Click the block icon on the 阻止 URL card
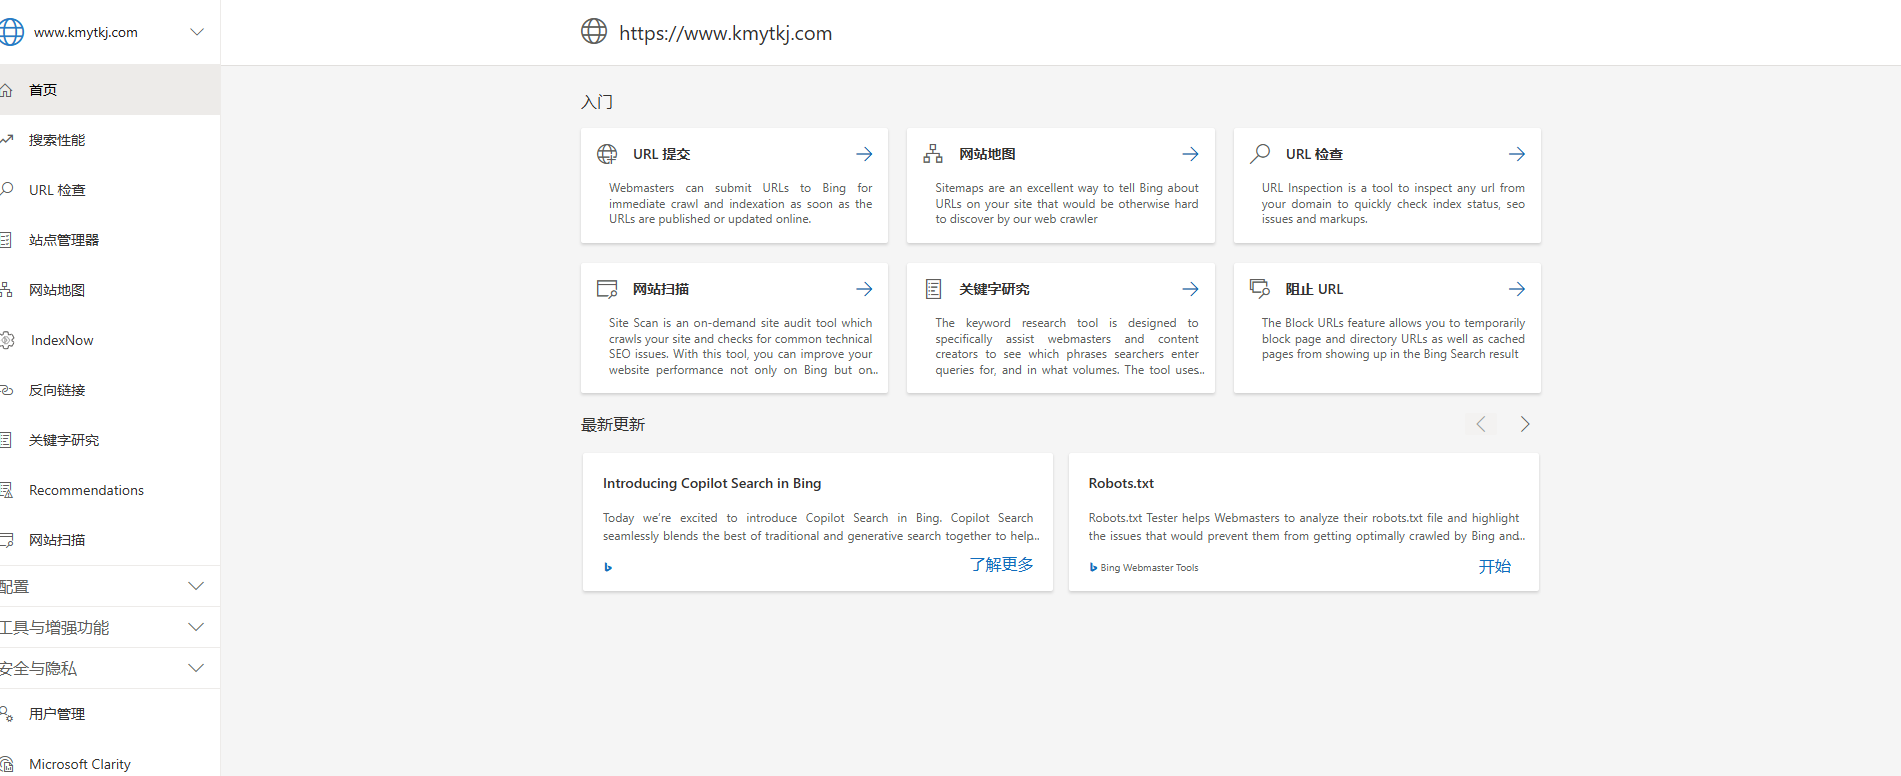 point(1260,288)
